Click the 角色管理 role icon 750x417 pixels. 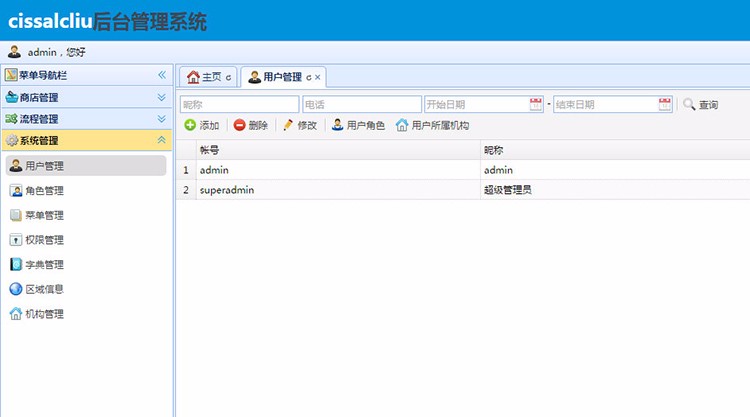[16, 190]
